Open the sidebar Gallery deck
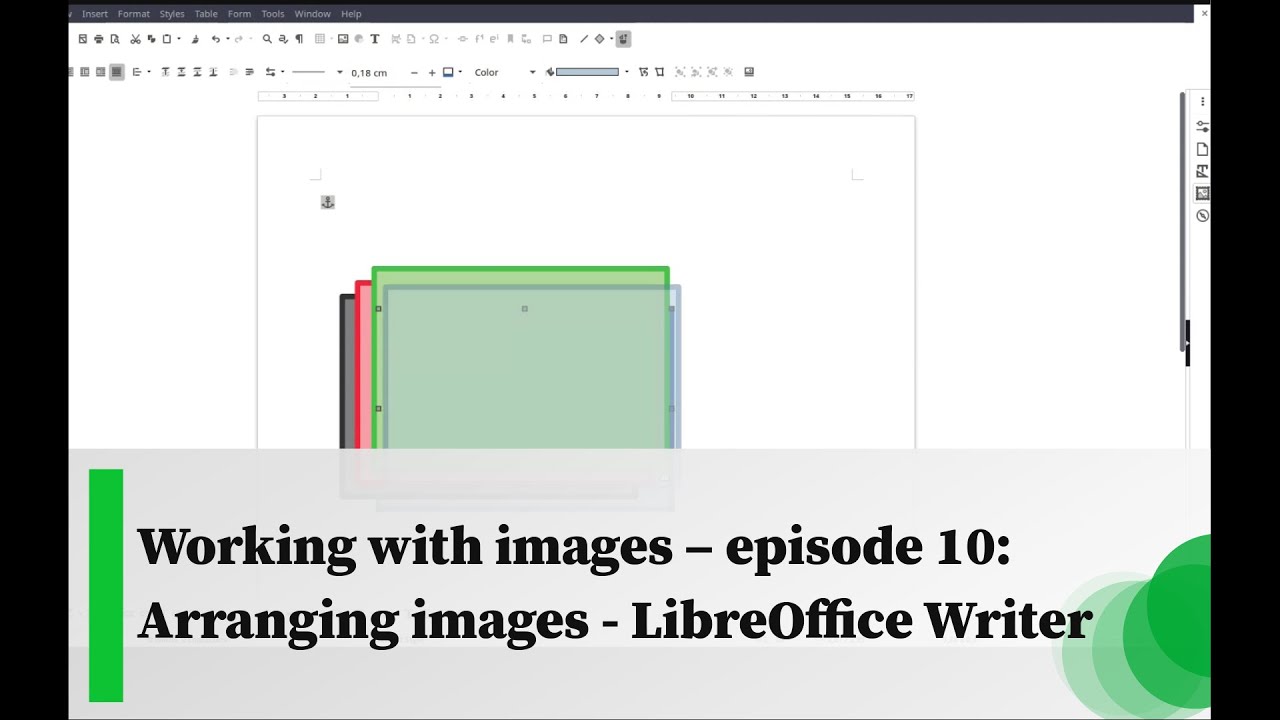Viewport: 1280px width, 720px height. point(1203,193)
